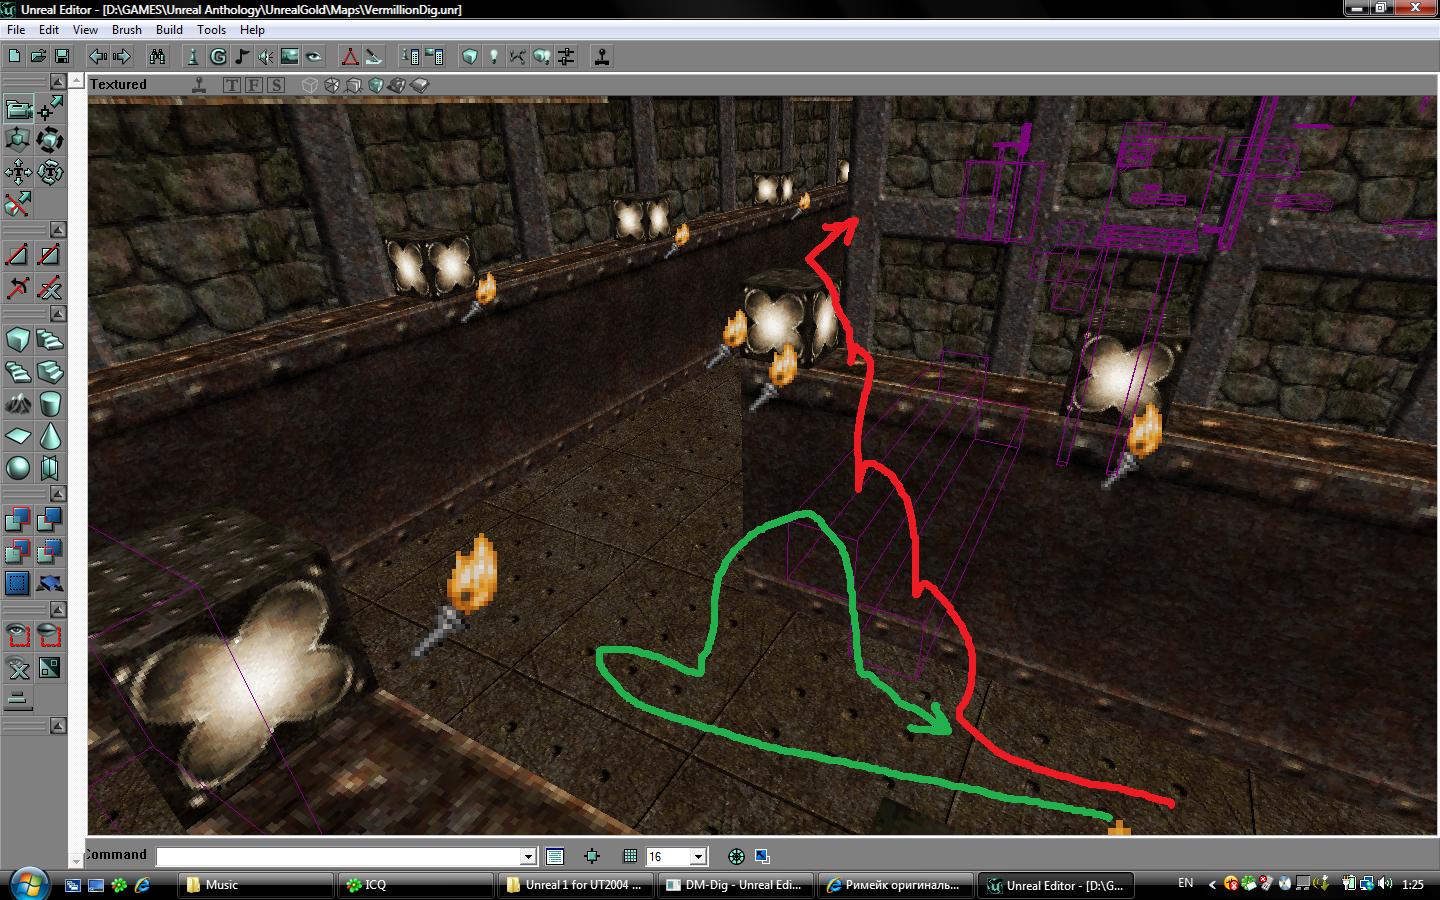1440x900 pixels.
Task: Collapse the actor visibility group
Action: click(59, 610)
